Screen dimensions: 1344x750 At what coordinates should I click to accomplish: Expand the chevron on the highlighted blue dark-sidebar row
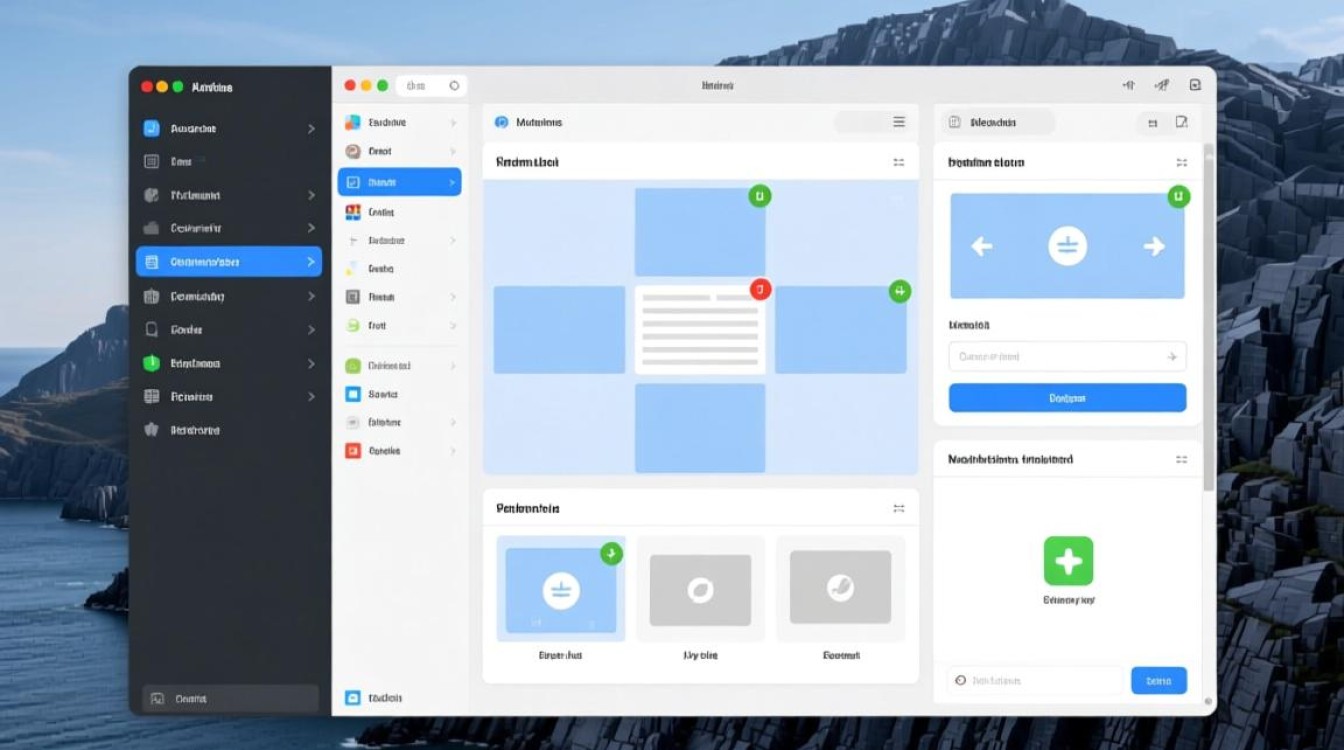pos(311,262)
